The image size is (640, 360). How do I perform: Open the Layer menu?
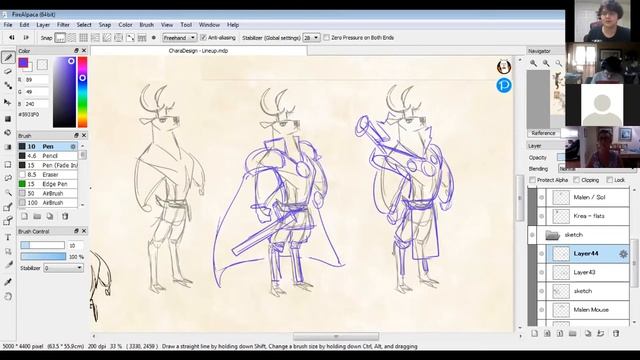click(x=43, y=25)
